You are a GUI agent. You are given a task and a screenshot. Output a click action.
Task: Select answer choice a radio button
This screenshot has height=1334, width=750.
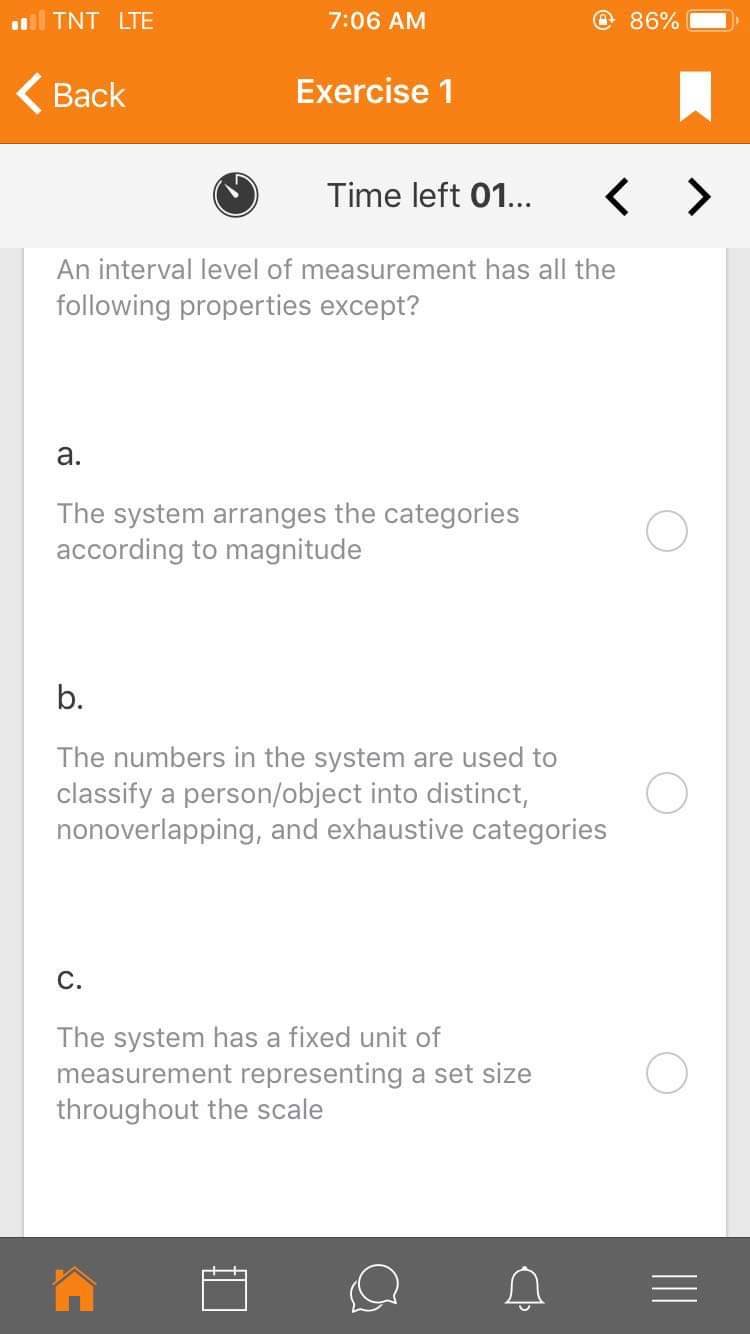coord(667,531)
